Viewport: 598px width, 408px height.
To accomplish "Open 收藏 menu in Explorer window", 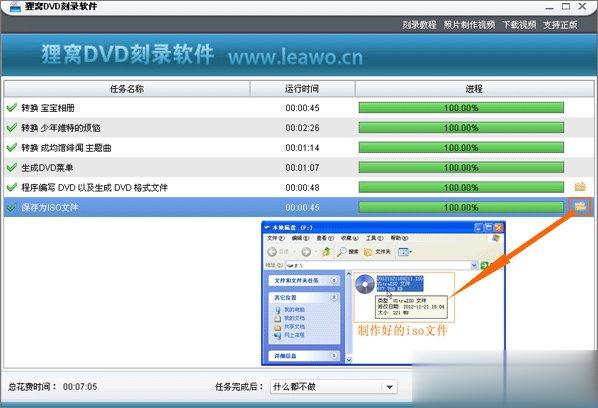I will pyautogui.click(x=350, y=238).
